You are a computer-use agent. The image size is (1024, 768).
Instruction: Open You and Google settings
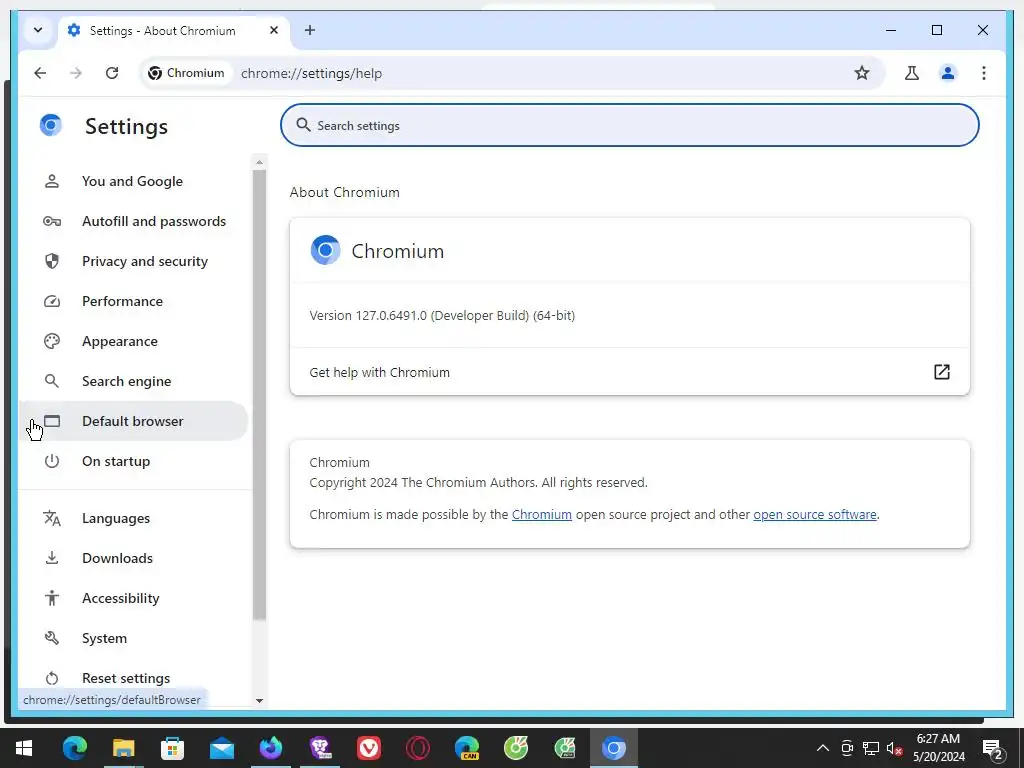[x=133, y=182]
